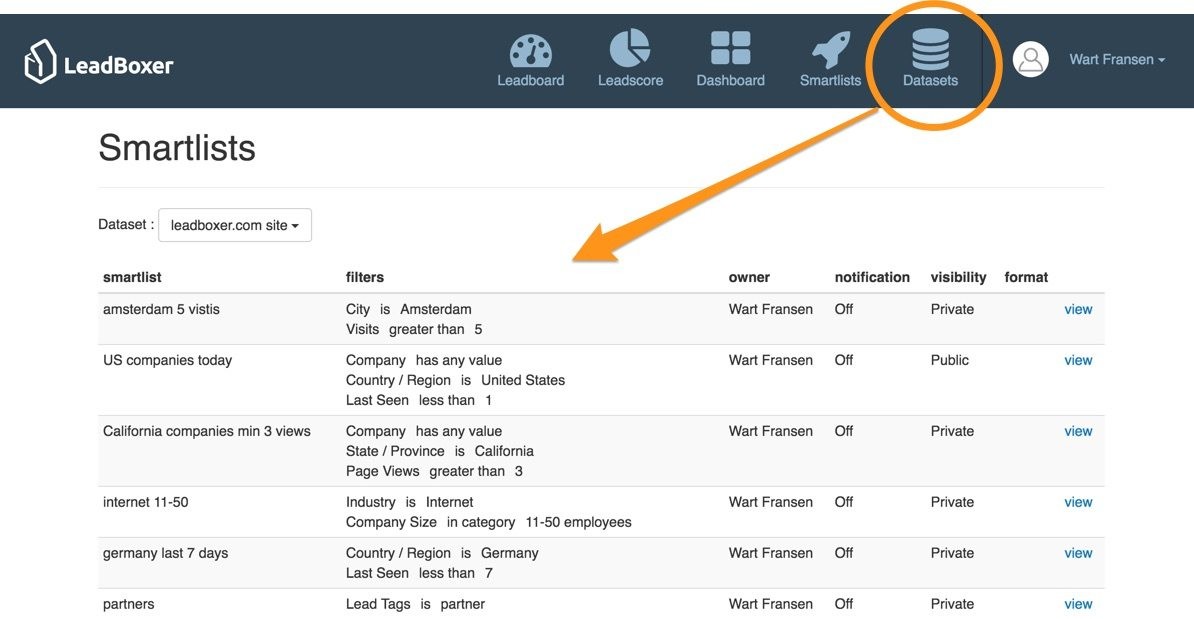Click the LeadBoxer logo icon
1194x619 pixels.
[40, 61]
